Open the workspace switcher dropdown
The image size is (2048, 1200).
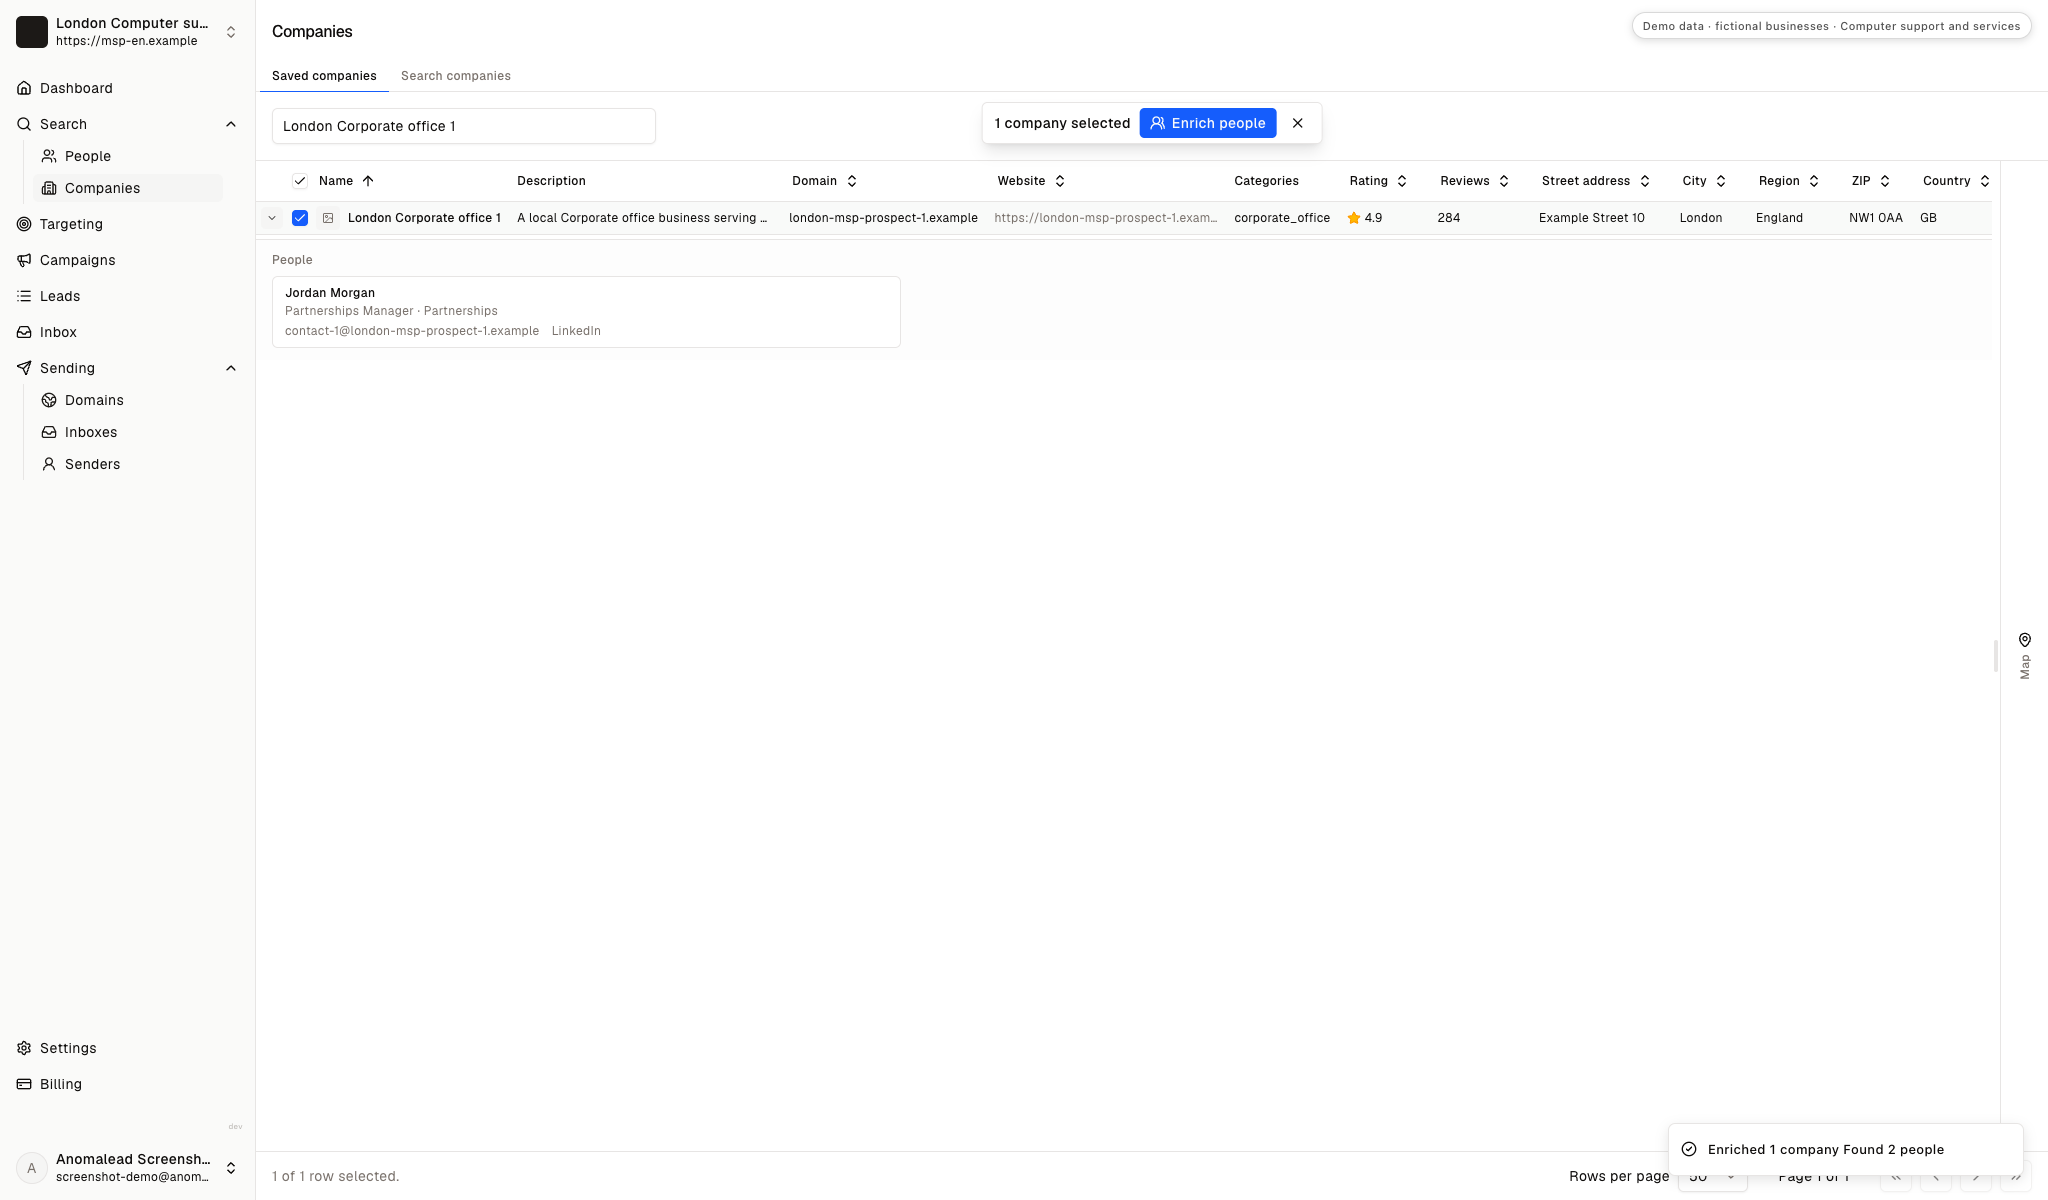[128, 32]
